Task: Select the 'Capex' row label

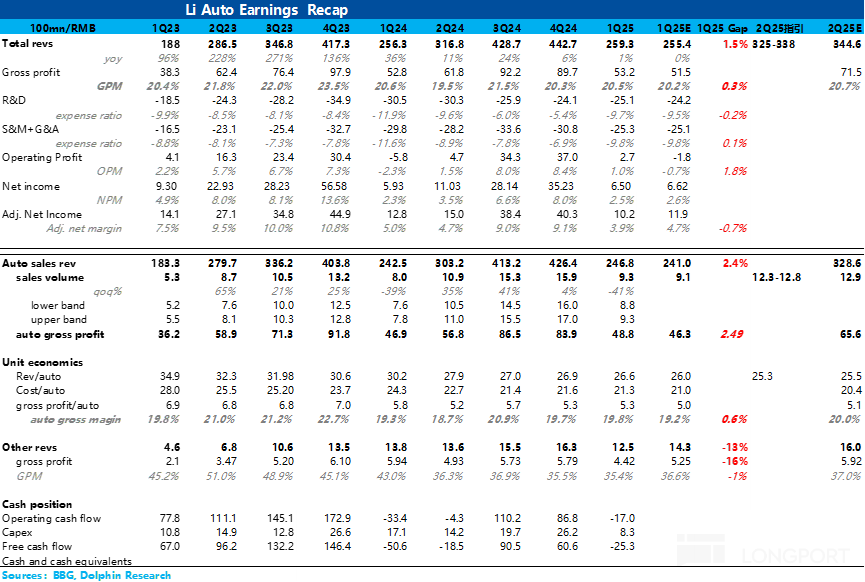Action: coord(17,533)
